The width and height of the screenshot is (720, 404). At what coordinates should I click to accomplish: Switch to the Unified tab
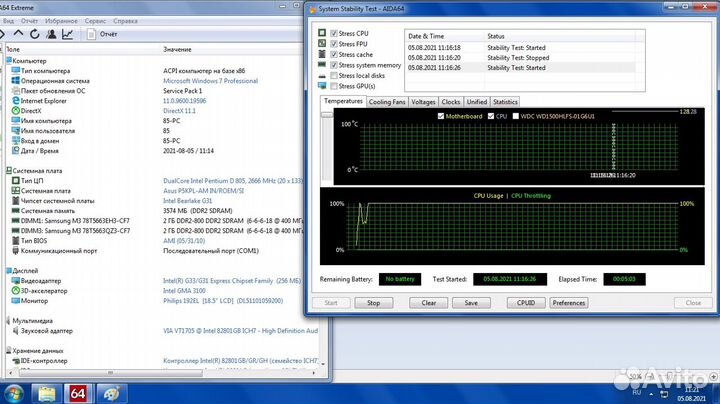[x=477, y=102]
